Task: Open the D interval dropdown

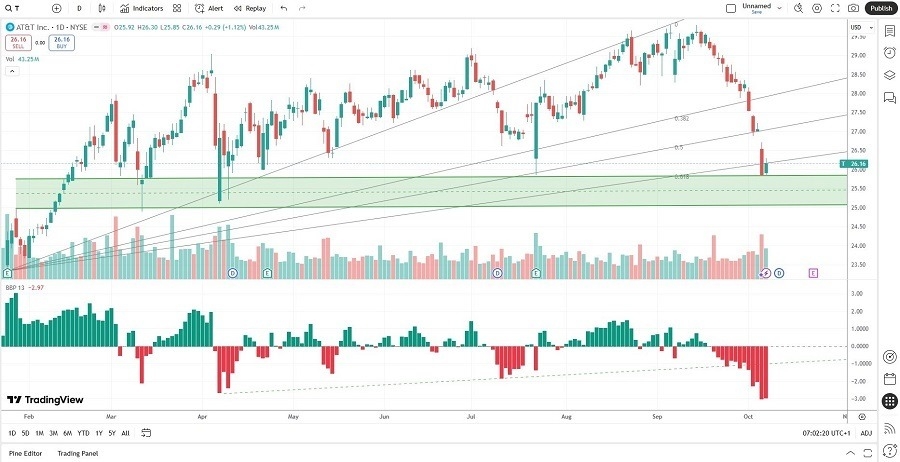Action: coord(80,8)
